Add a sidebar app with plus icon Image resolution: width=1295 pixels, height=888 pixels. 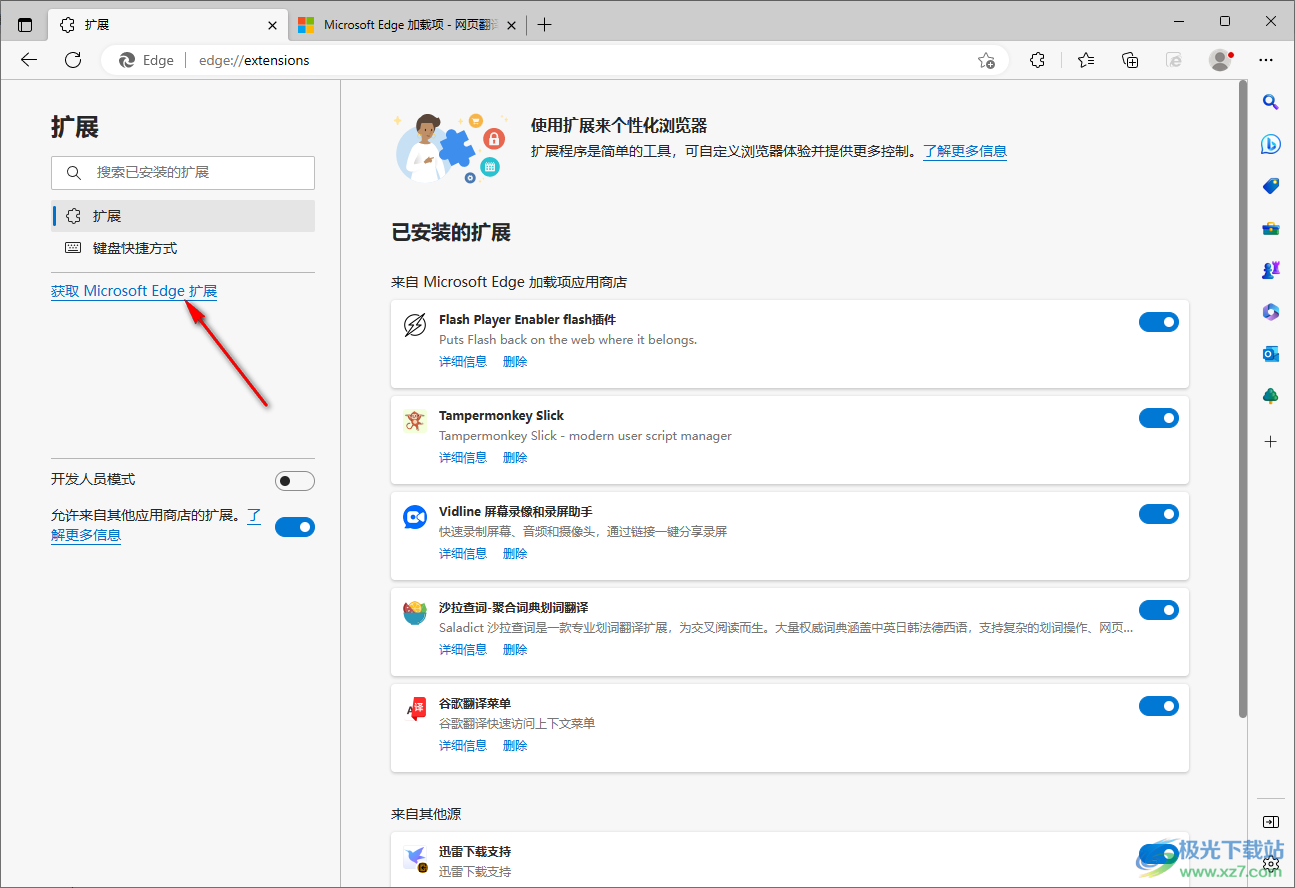pyautogui.click(x=1271, y=441)
